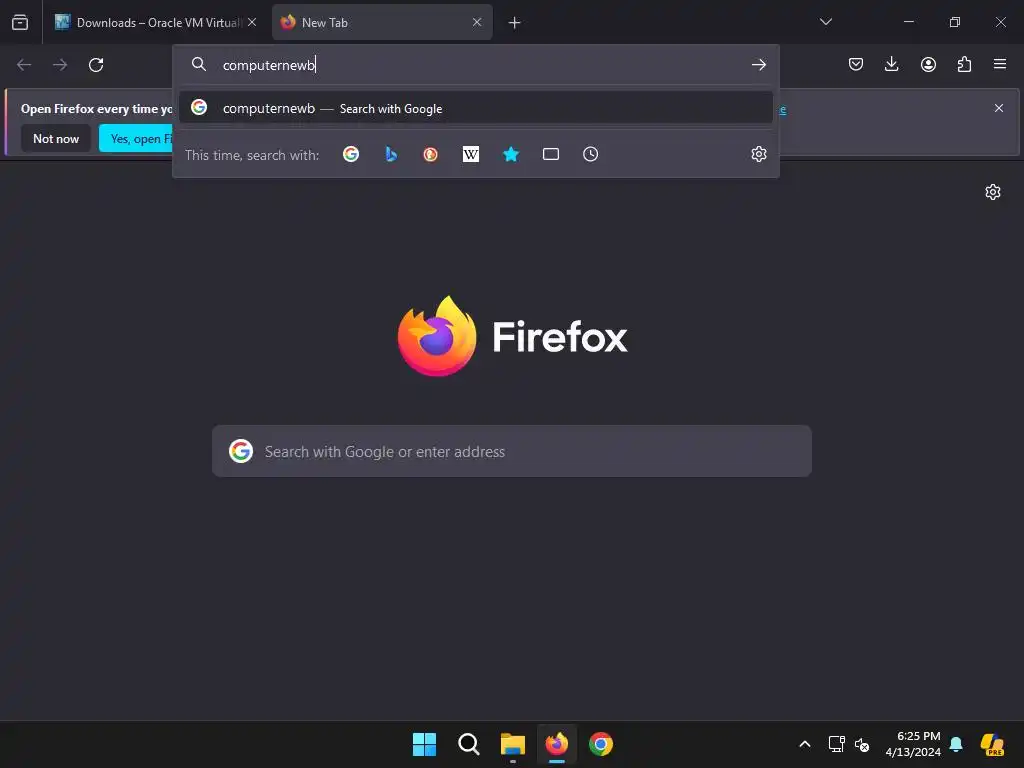This screenshot has height=768, width=1024.
Task: Search history with clock icon
Action: tap(590, 154)
